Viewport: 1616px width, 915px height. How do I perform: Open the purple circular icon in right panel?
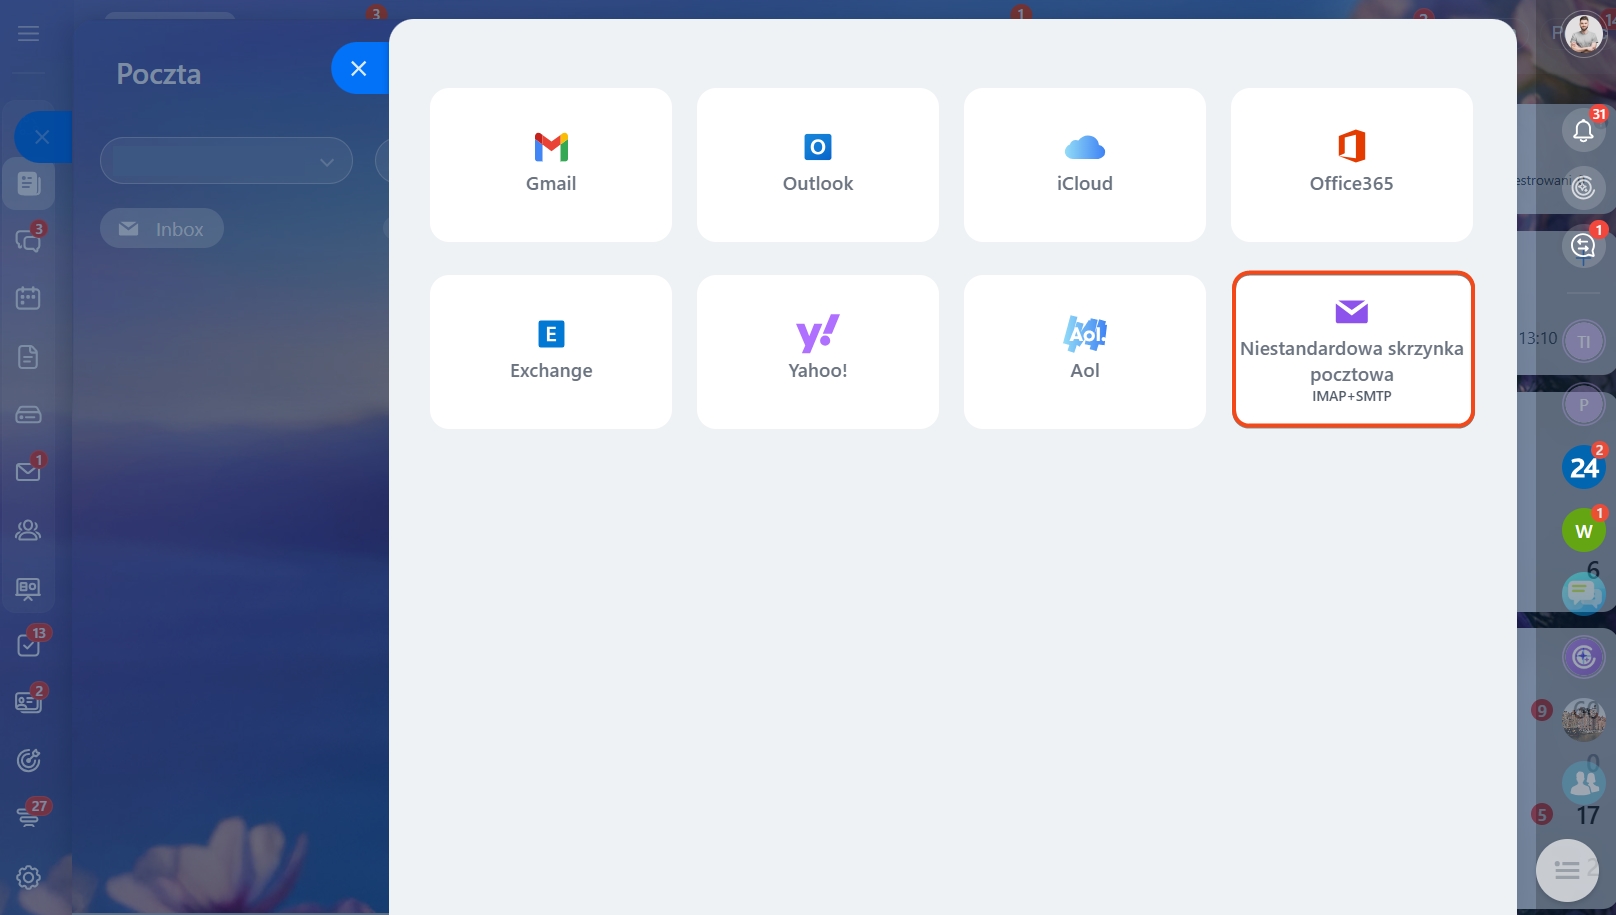[x=1584, y=657]
